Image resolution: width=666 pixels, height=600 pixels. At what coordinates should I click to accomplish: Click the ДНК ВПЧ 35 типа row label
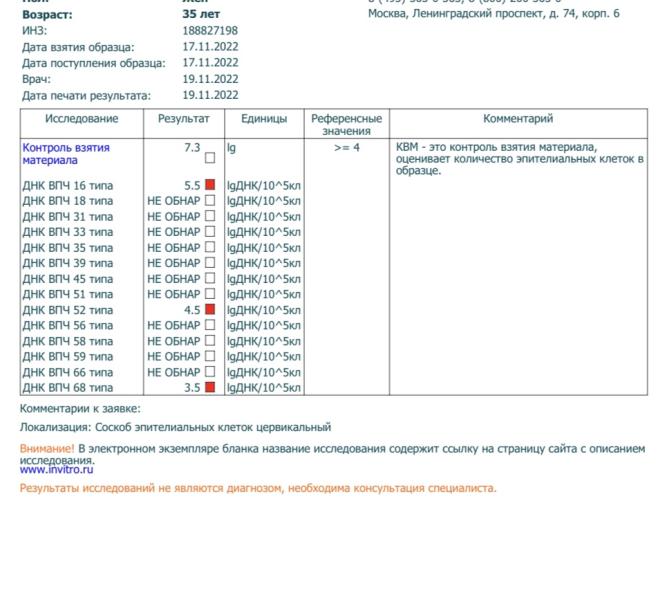click(x=68, y=248)
